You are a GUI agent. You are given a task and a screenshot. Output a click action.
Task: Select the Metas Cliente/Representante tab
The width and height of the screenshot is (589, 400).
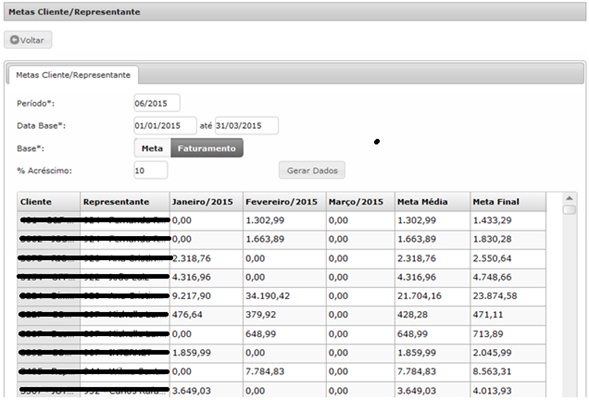click(73, 75)
